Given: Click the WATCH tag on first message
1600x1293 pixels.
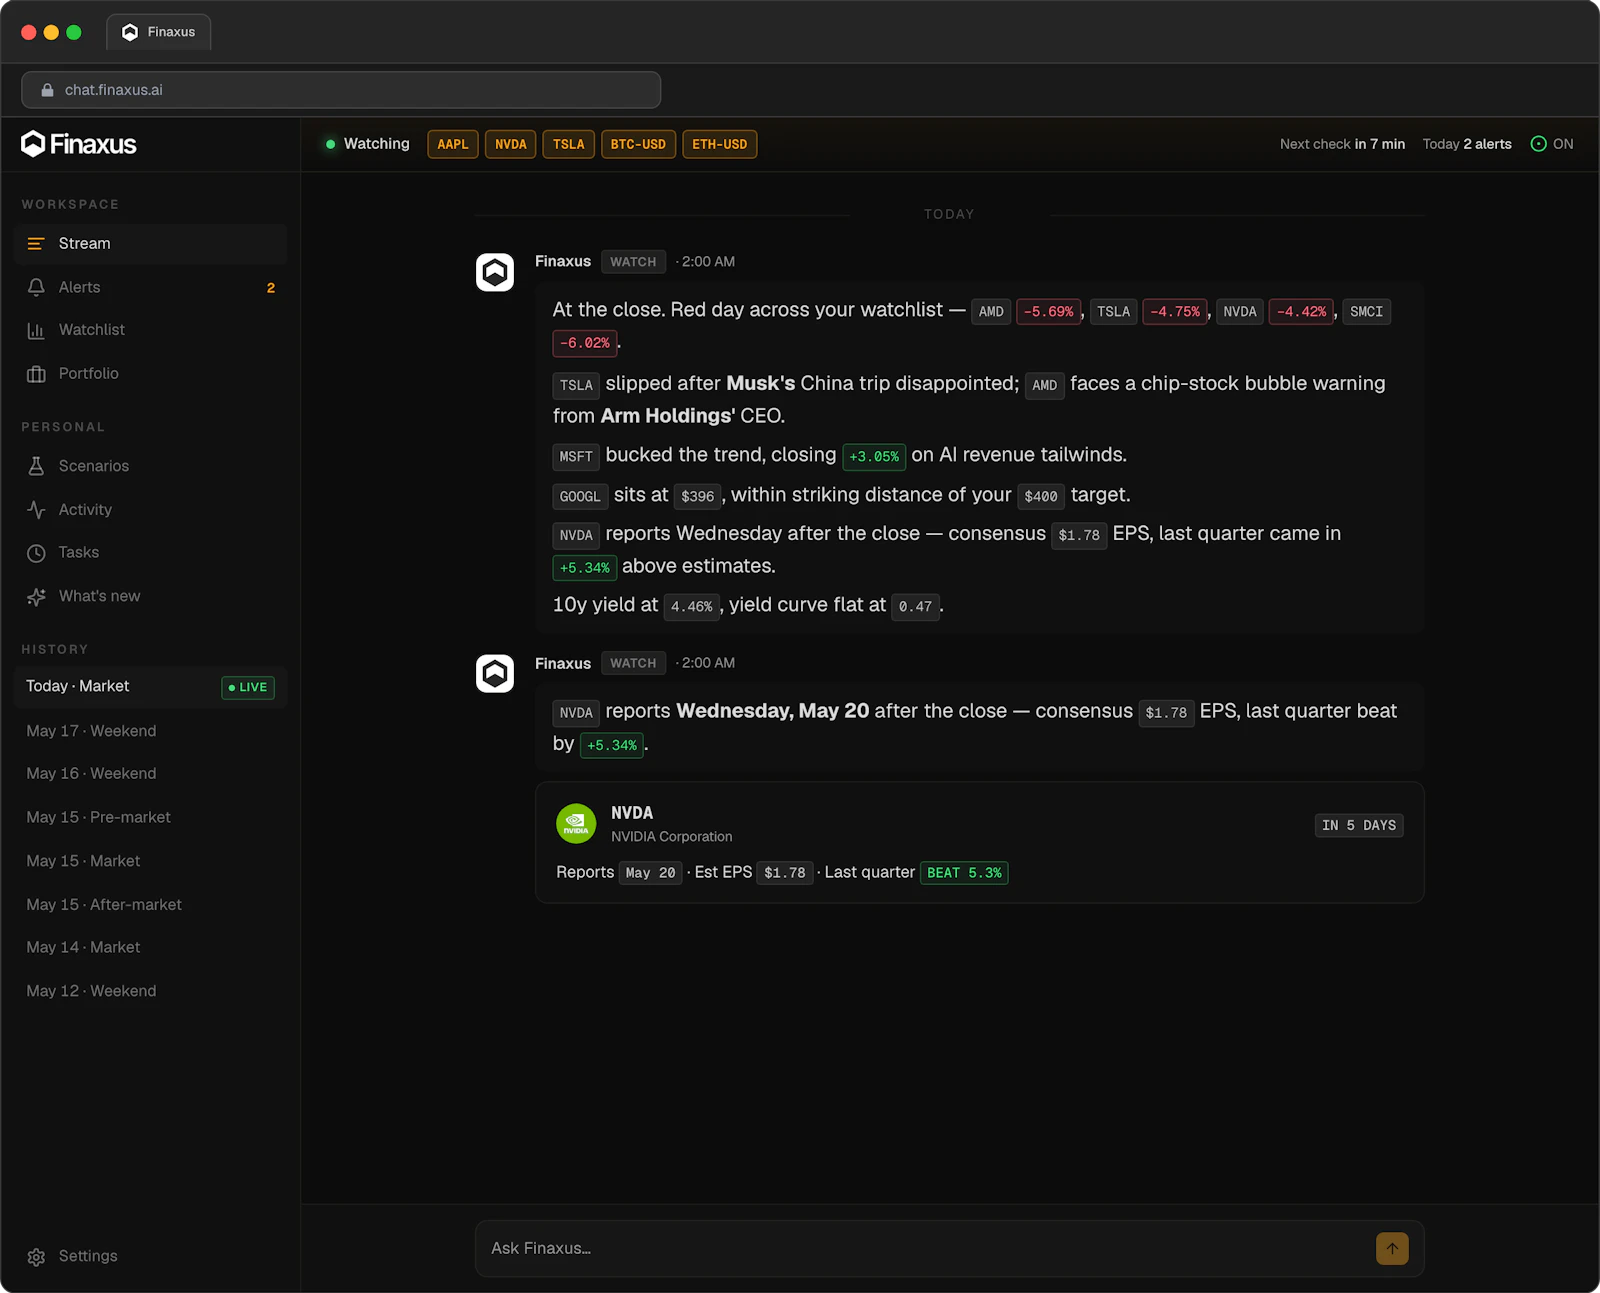Looking at the screenshot, I should tap(633, 262).
